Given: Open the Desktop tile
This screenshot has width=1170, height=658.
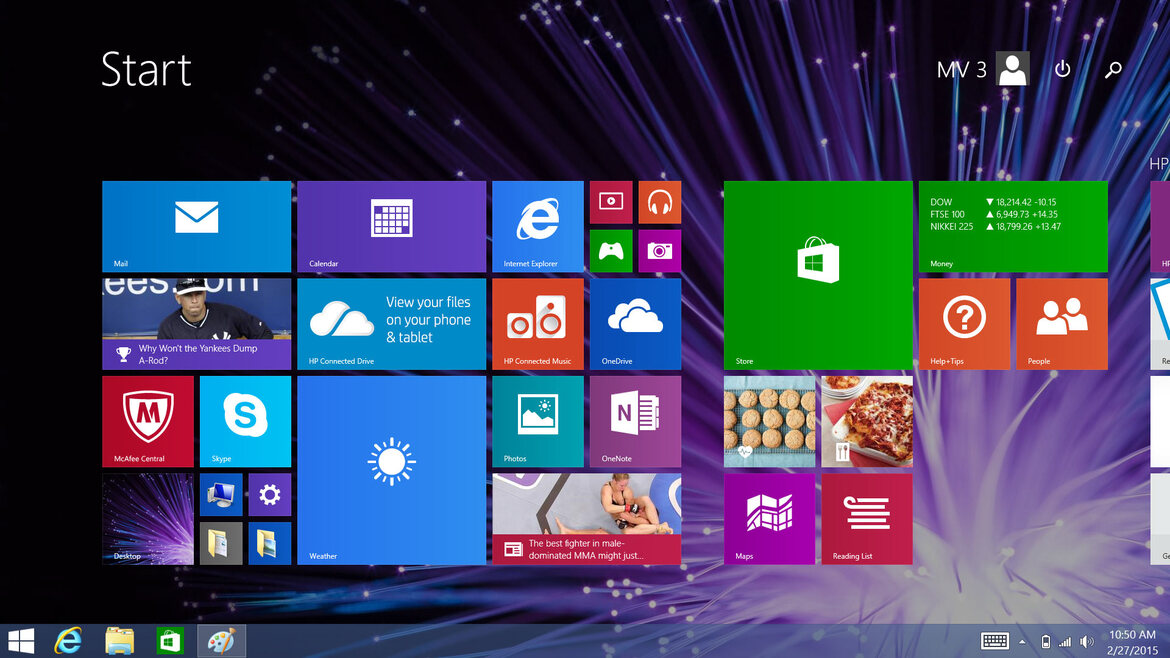Looking at the screenshot, I should pyautogui.click(x=148, y=519).
